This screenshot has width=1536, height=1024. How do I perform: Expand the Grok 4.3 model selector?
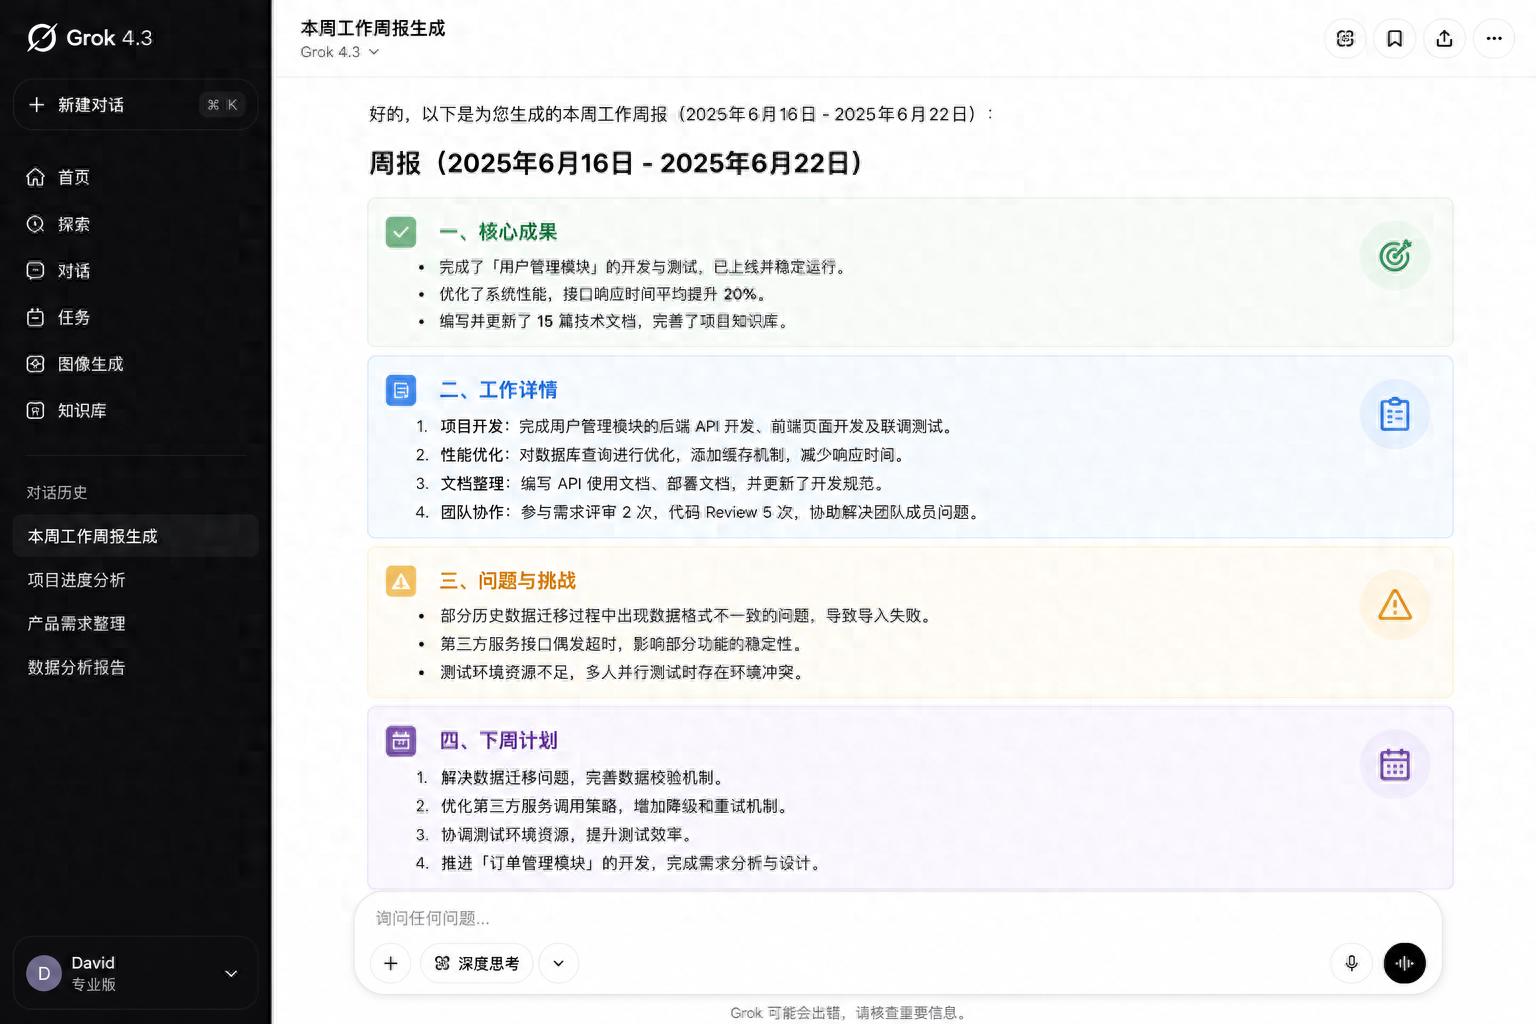click(340, 52)
